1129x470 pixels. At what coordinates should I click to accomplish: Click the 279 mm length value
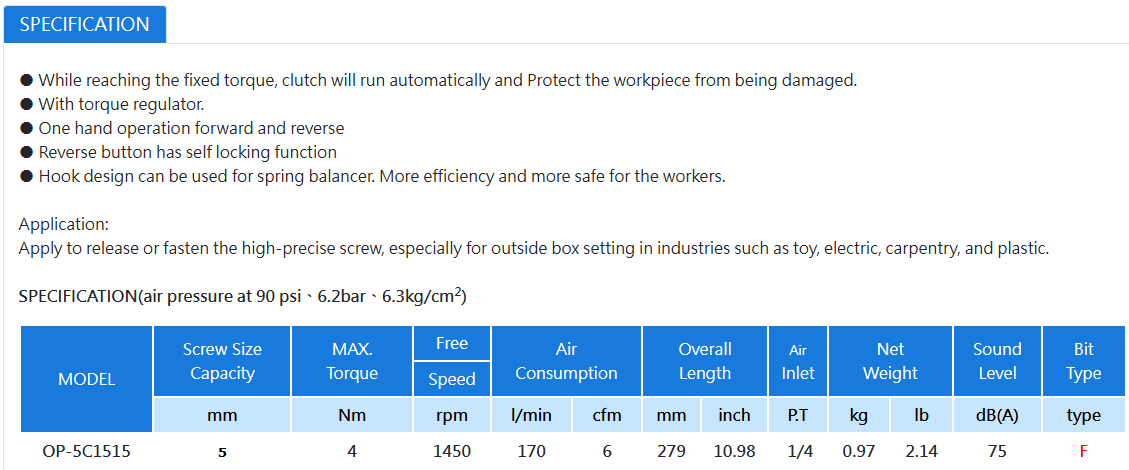671,452
